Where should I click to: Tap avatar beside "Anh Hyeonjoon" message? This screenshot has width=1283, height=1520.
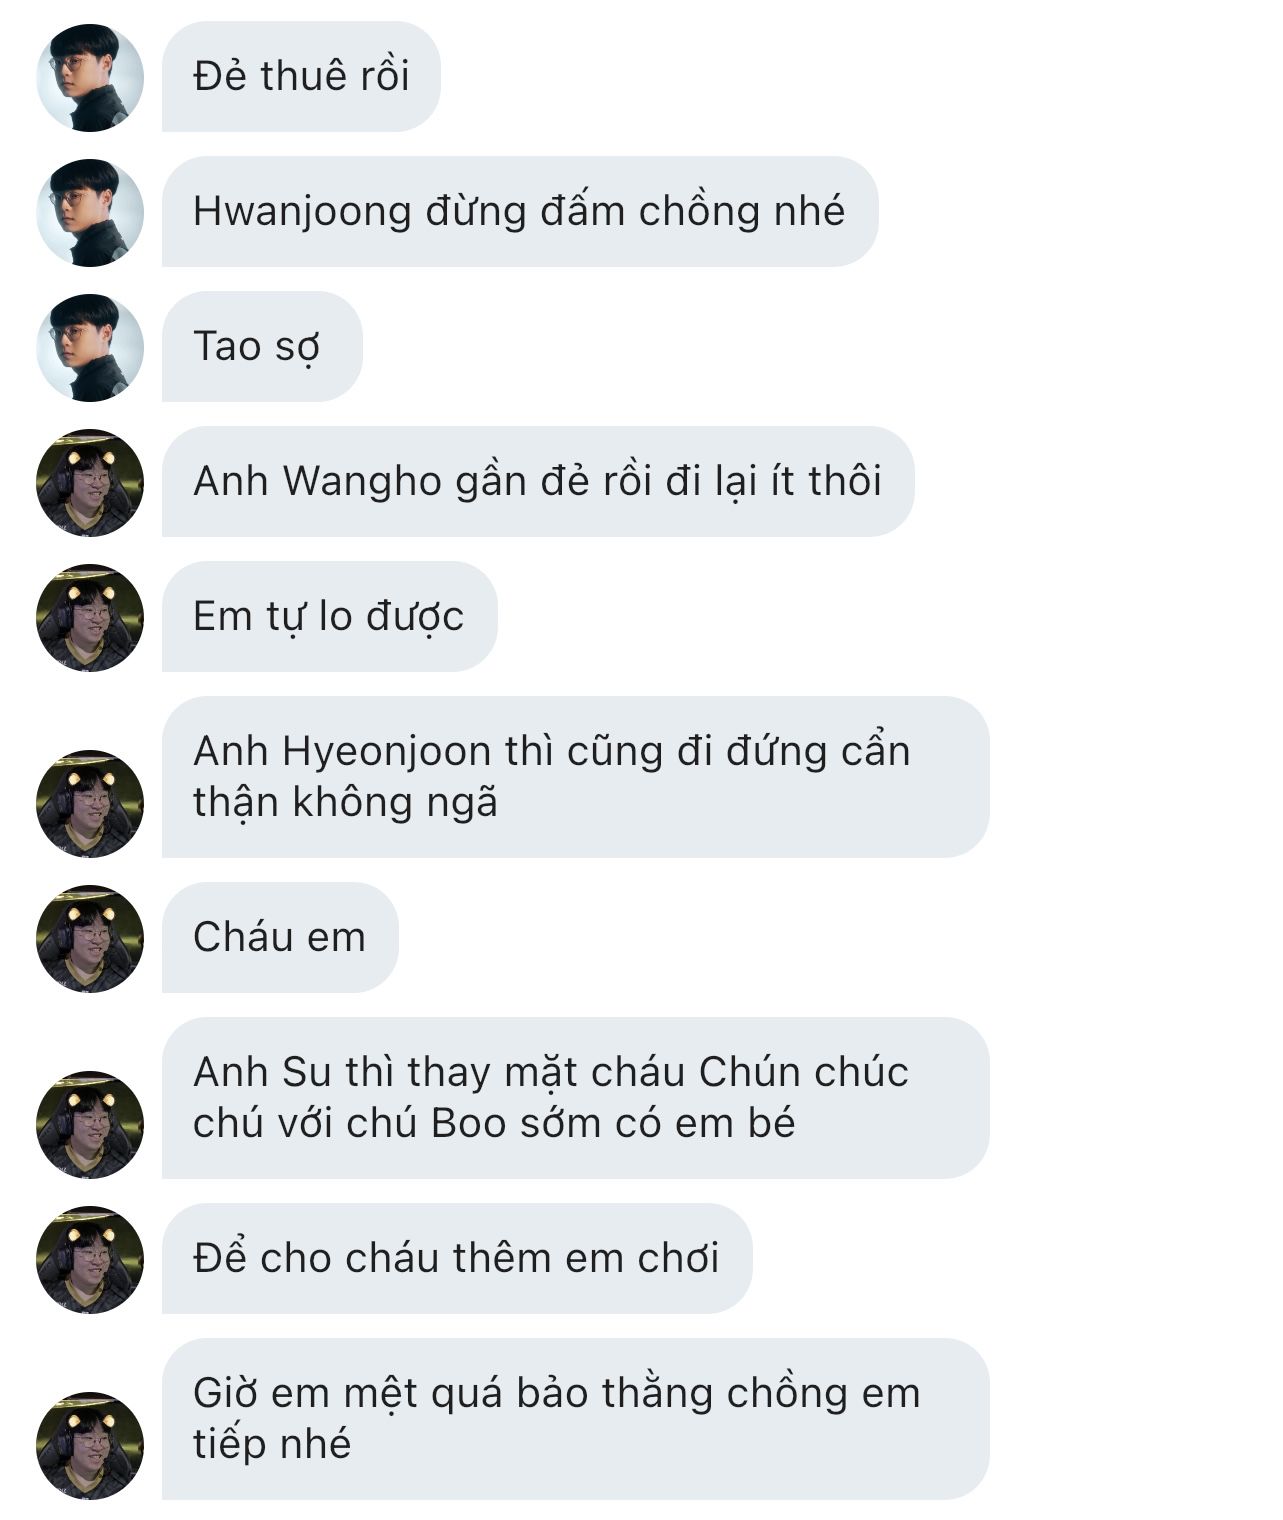point(90,804)
